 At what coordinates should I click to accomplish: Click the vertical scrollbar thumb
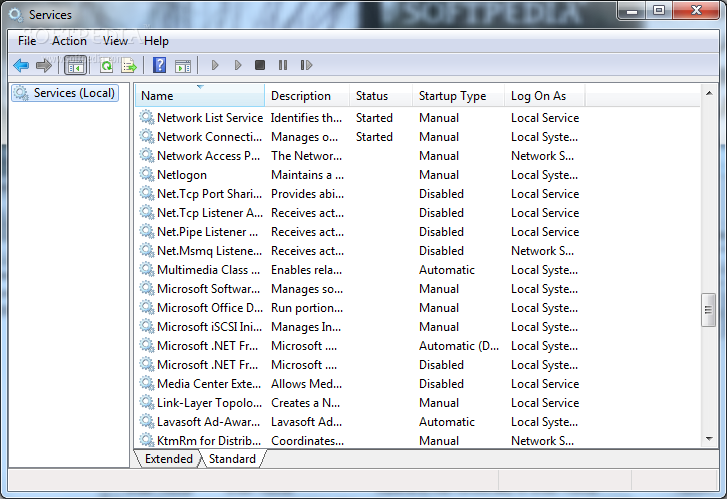(x=708, y=310)
